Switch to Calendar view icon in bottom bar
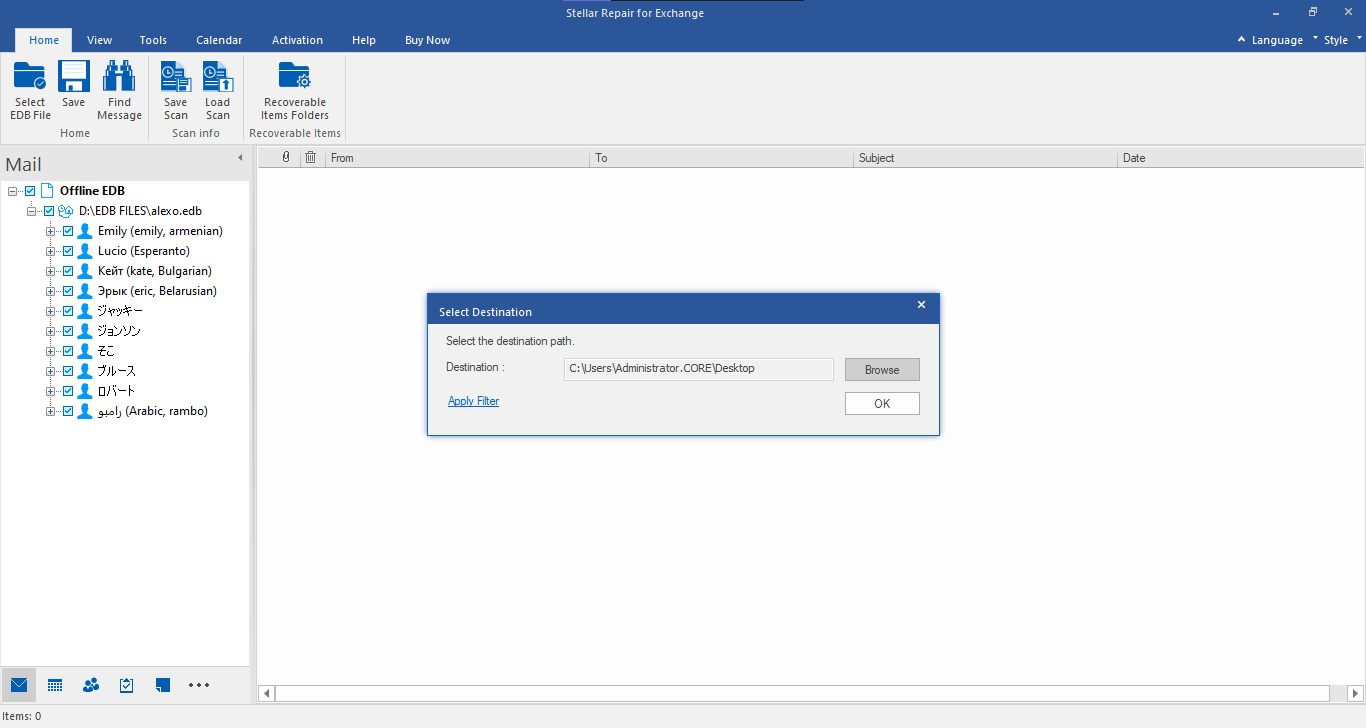 [55, 685]
